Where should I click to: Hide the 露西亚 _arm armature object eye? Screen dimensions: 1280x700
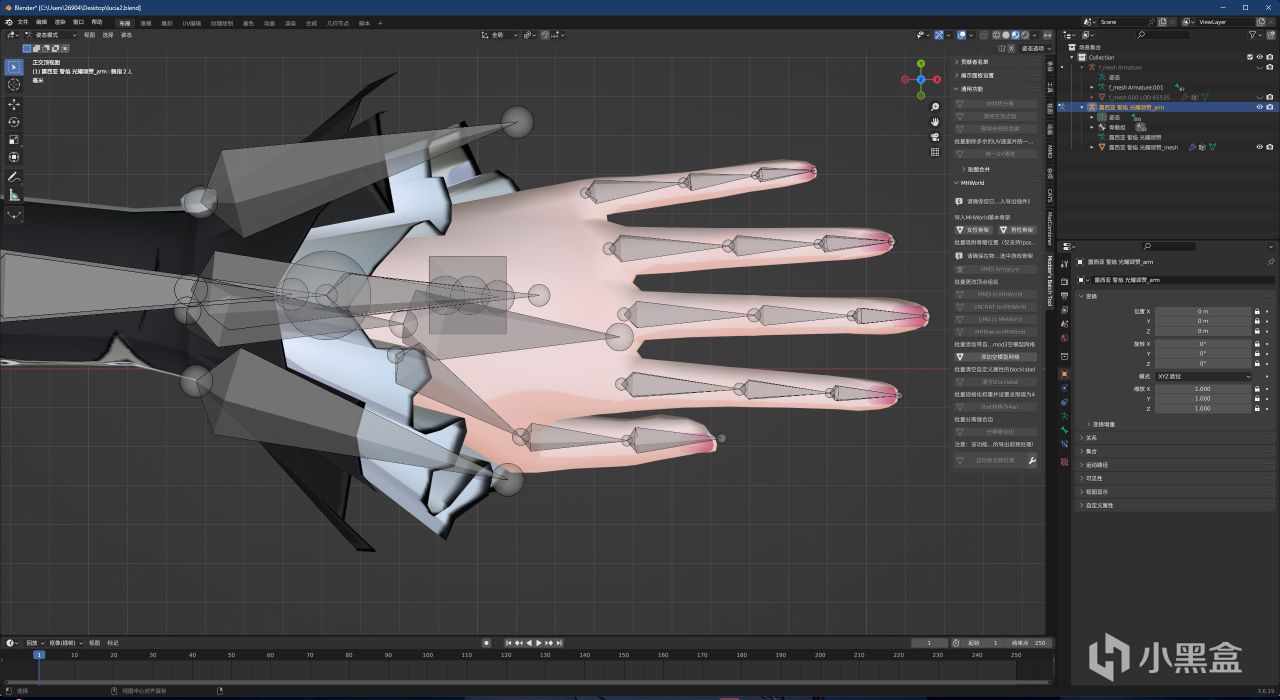coord(1259,107)
